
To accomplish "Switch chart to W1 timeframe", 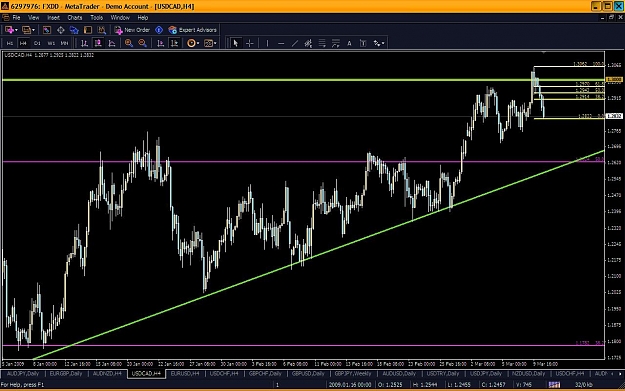I will click(51, 43).
